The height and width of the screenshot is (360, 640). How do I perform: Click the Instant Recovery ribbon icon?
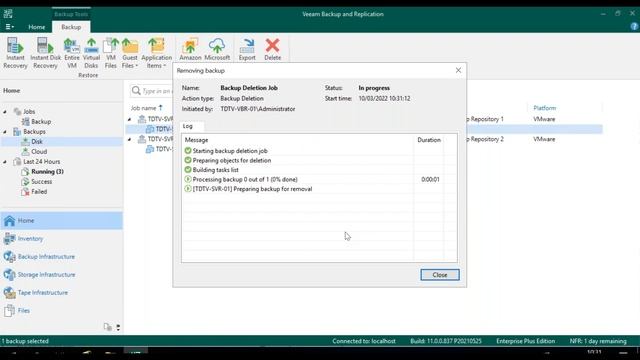click(x=15, y=53)
